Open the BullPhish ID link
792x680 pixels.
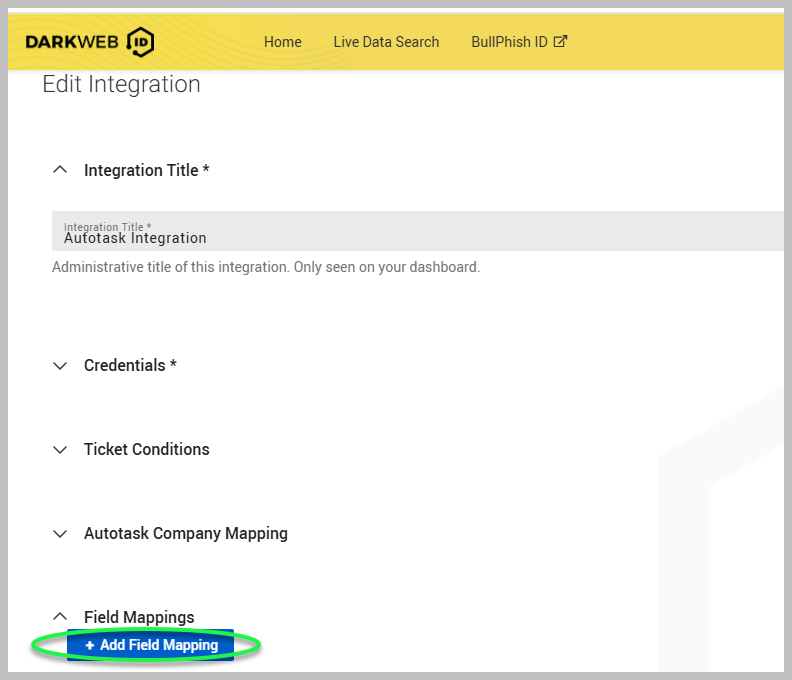[519, 42]
